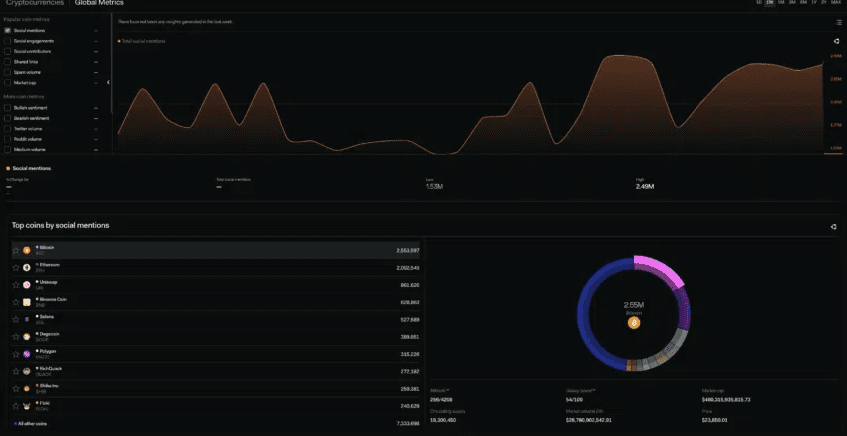This screenshot has height=436, width=847.
Task: Click the purple Uniswap donut segment
Action: point(683,308)
